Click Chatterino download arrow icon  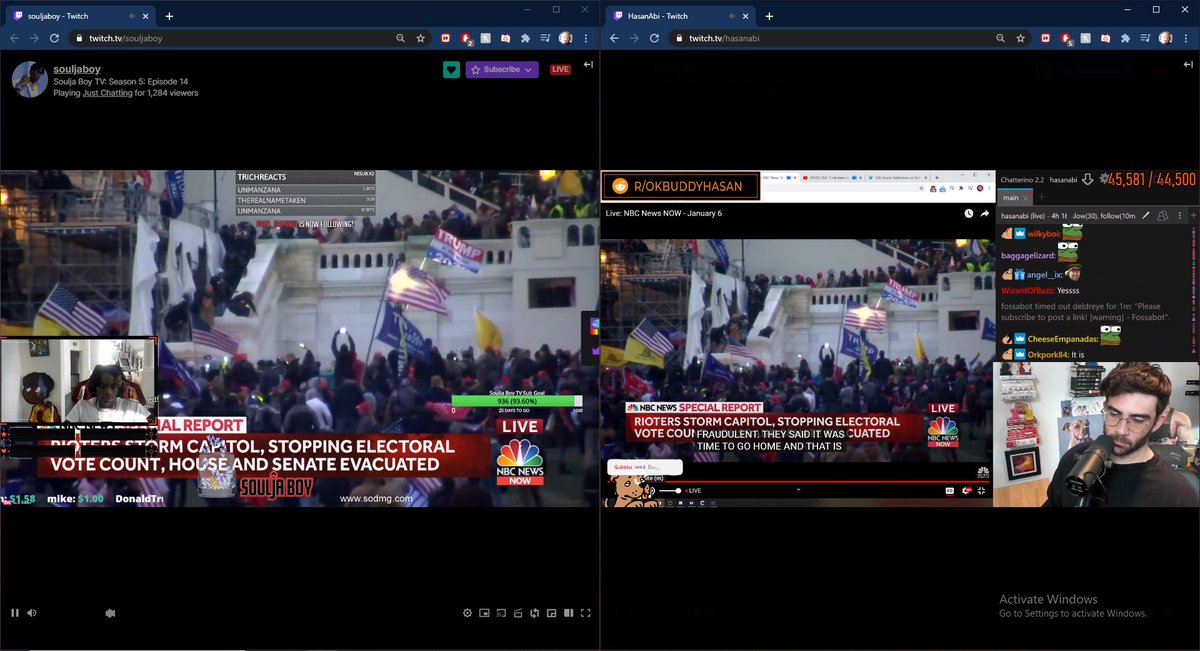1088,180
